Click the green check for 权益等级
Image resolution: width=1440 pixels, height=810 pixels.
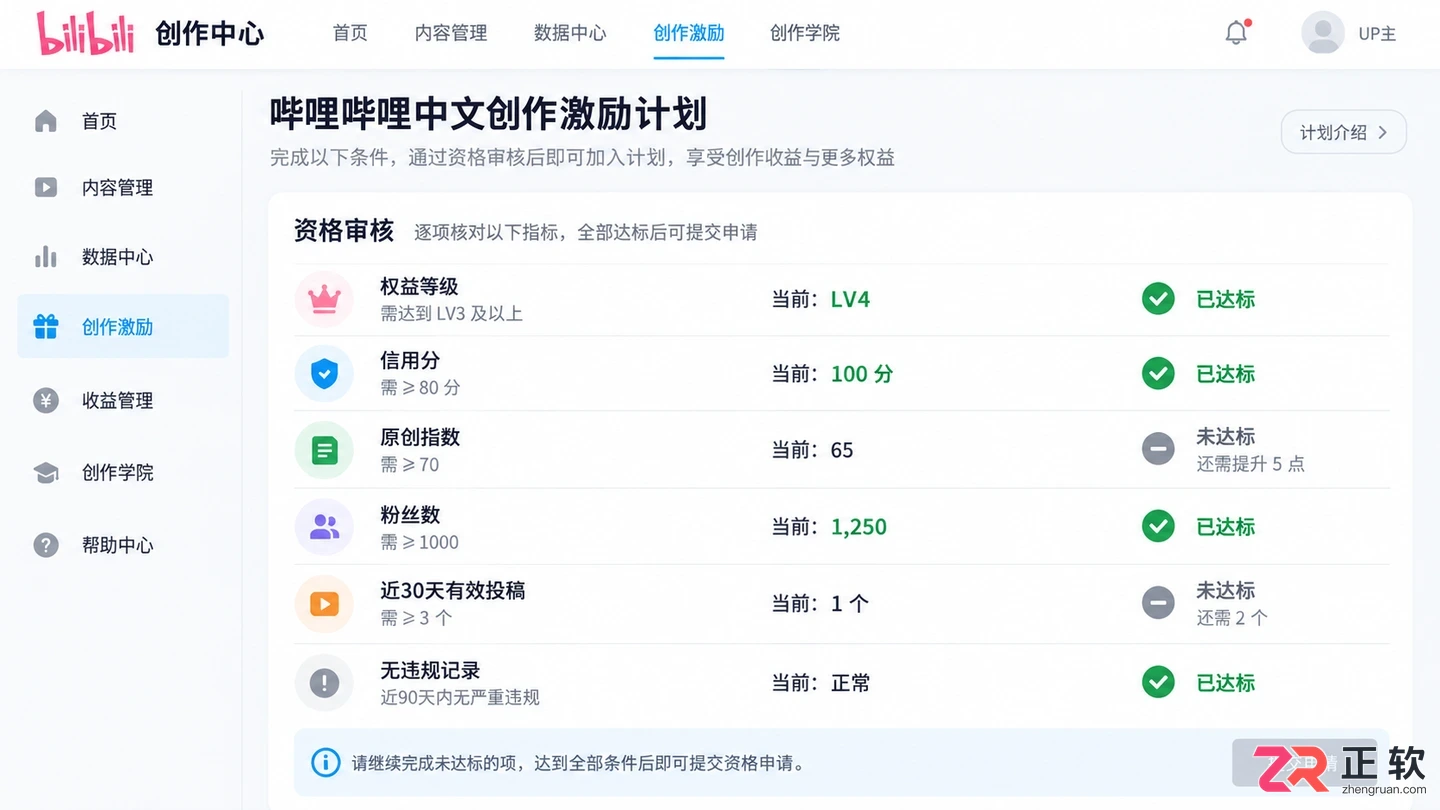(1158, 299)
